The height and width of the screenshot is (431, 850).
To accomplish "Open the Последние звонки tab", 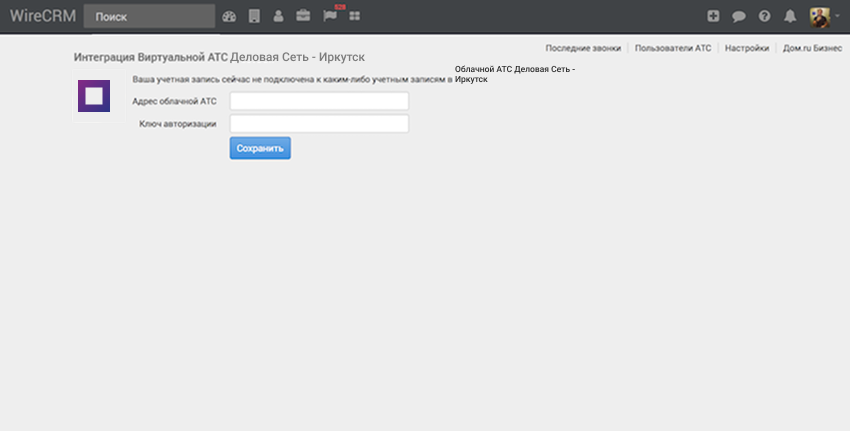I will [x=583, y=48].
